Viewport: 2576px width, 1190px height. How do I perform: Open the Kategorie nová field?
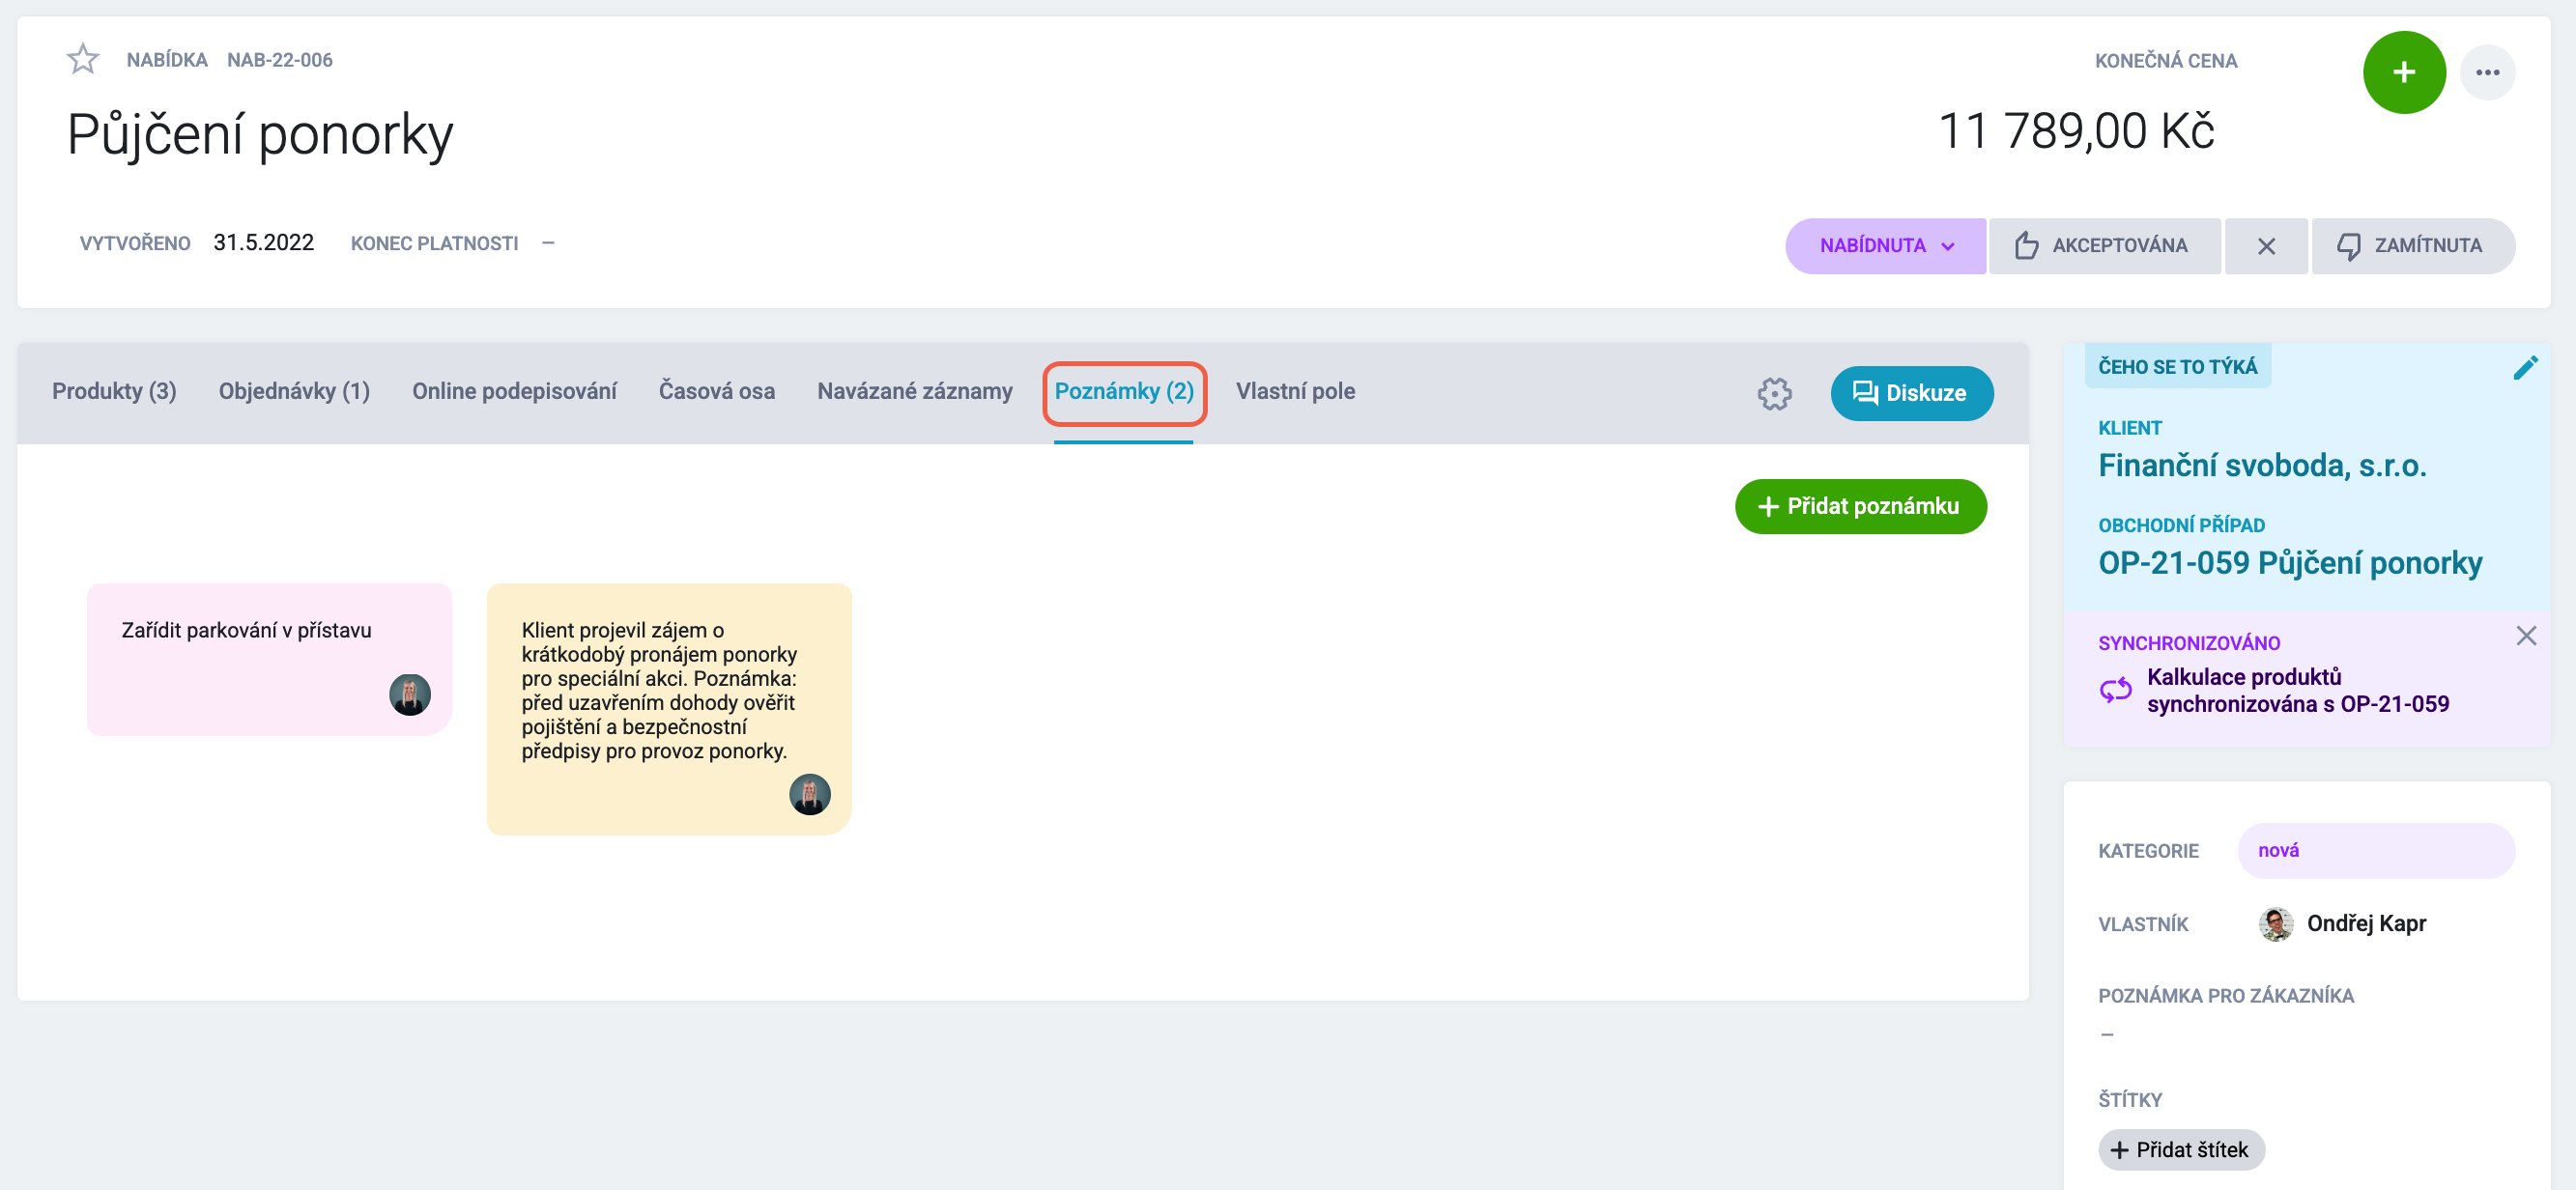(x=2375, y=851)
